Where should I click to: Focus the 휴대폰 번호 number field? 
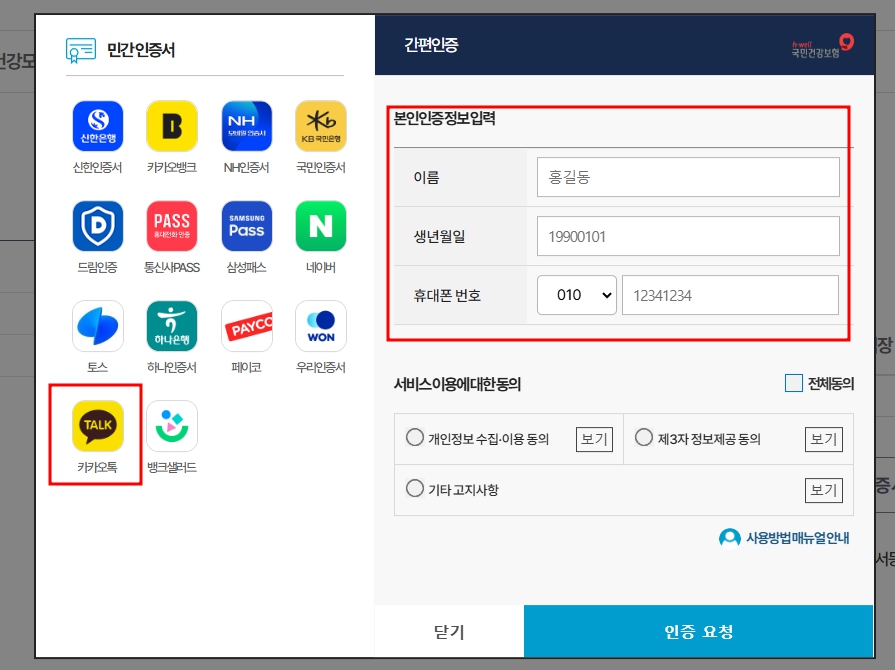730,295
